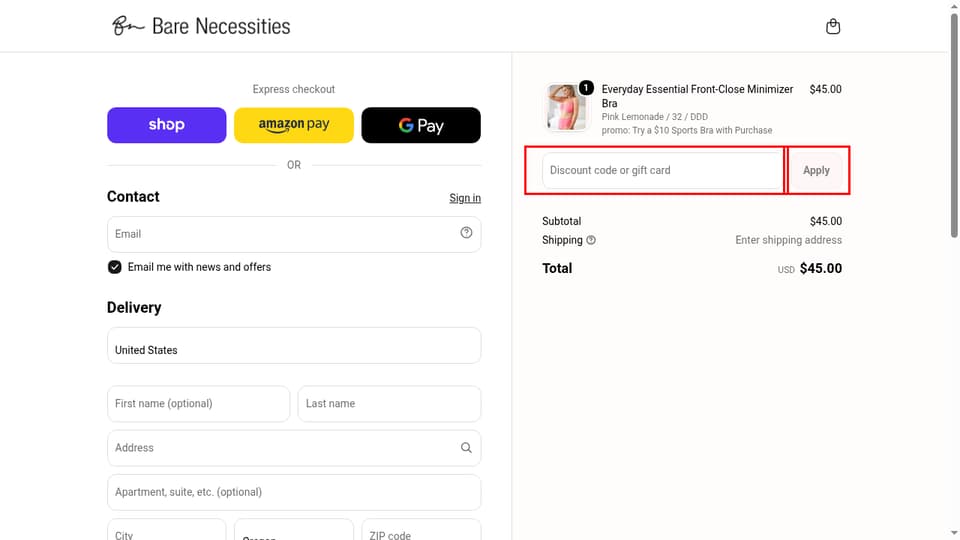Click the Express checkout heading
The image size is (960, 540).
(294, 89)
